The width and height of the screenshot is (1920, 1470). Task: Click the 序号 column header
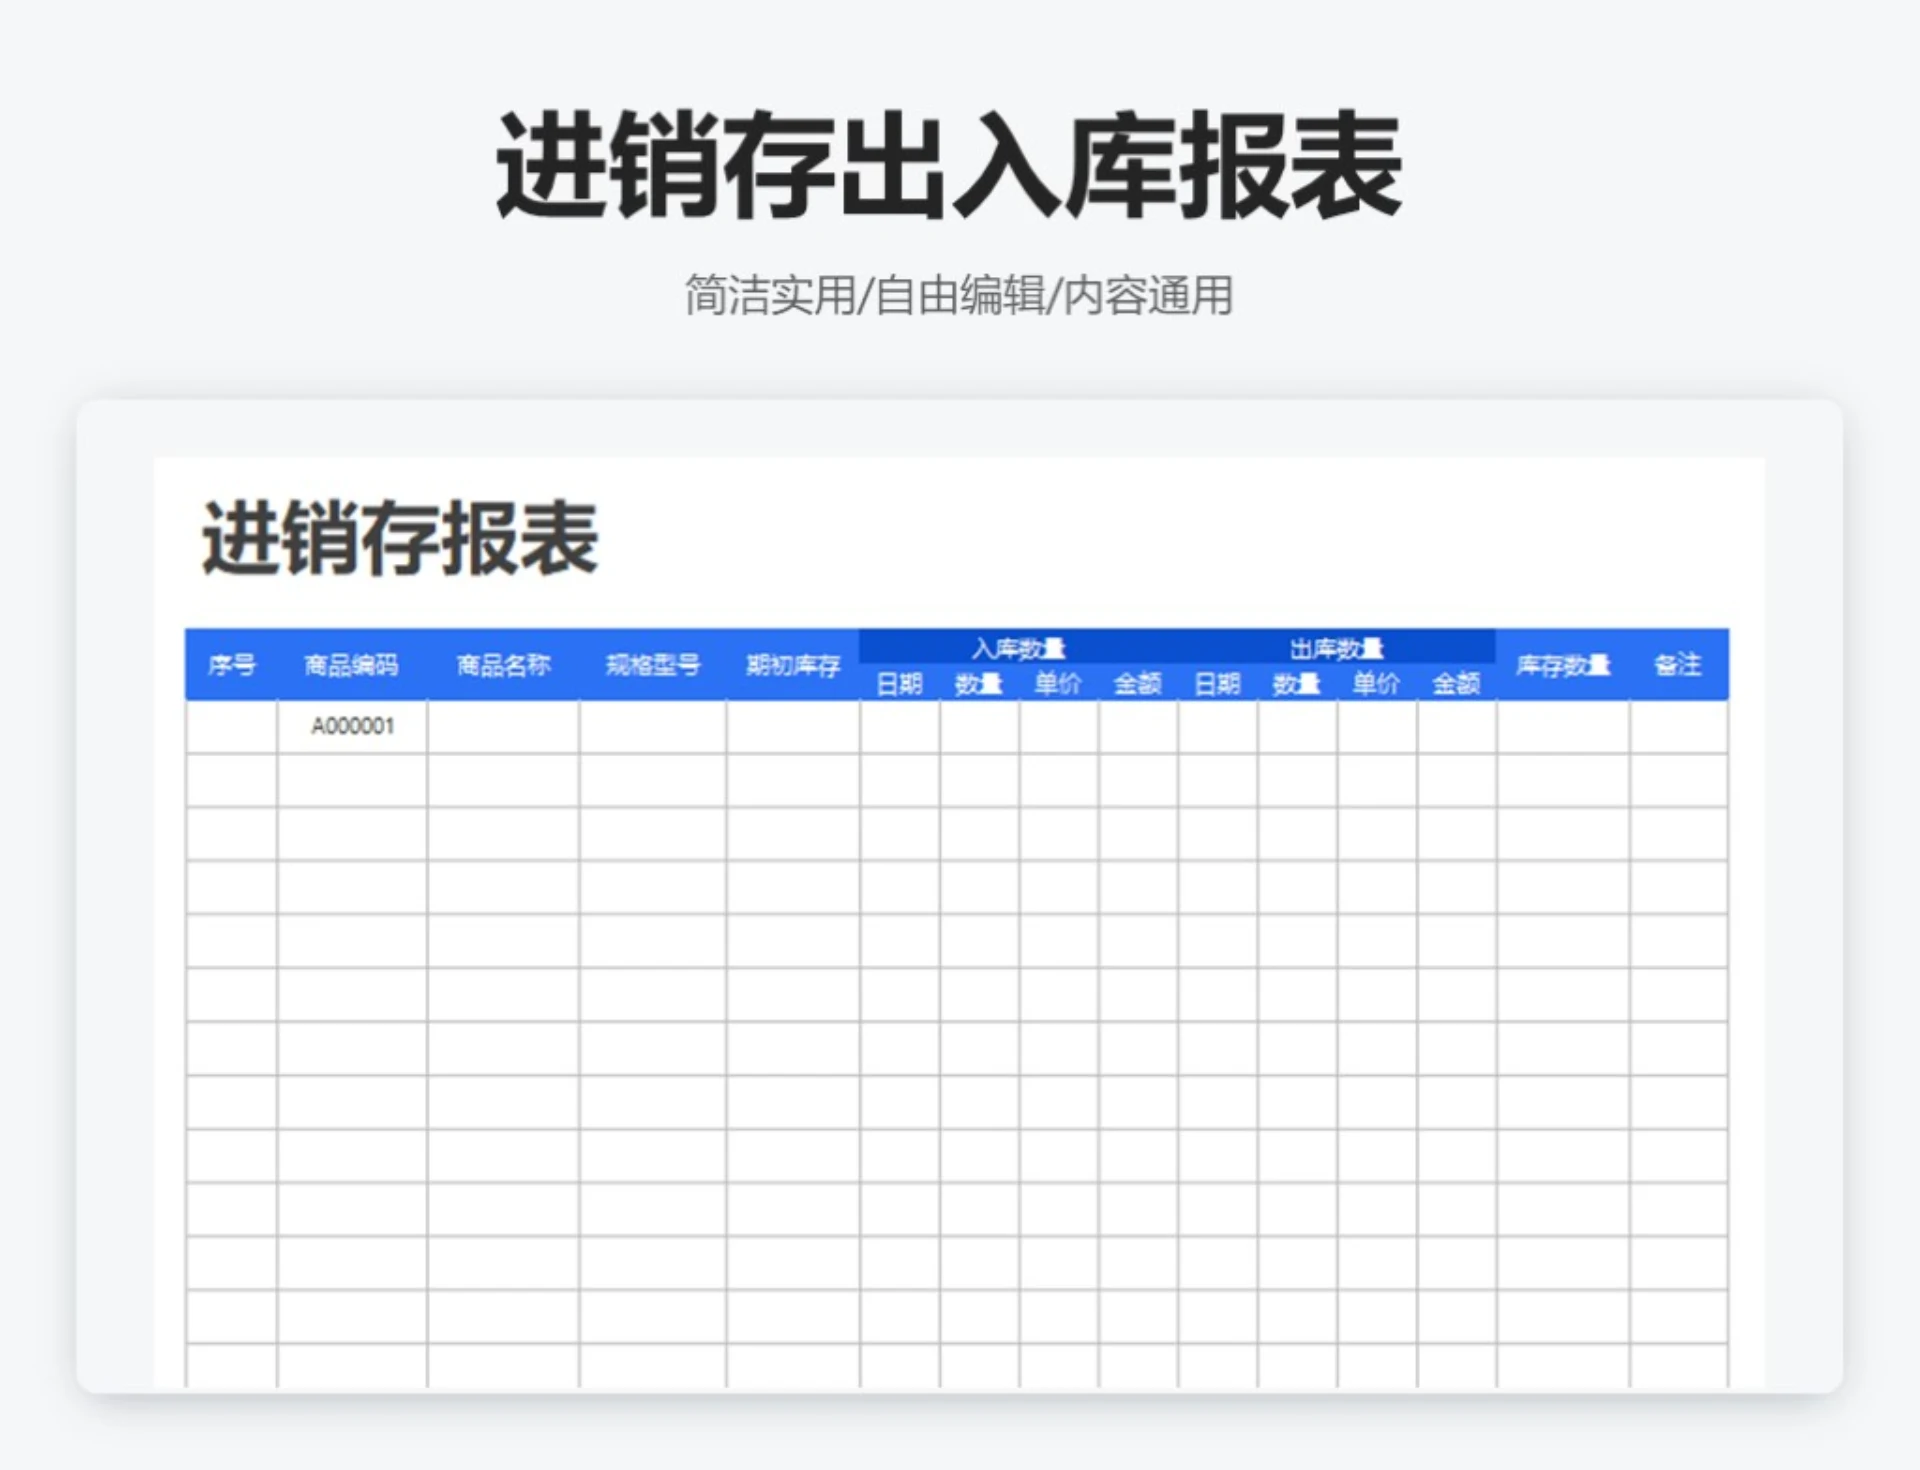pyautogui.click(x=232, y=665)
